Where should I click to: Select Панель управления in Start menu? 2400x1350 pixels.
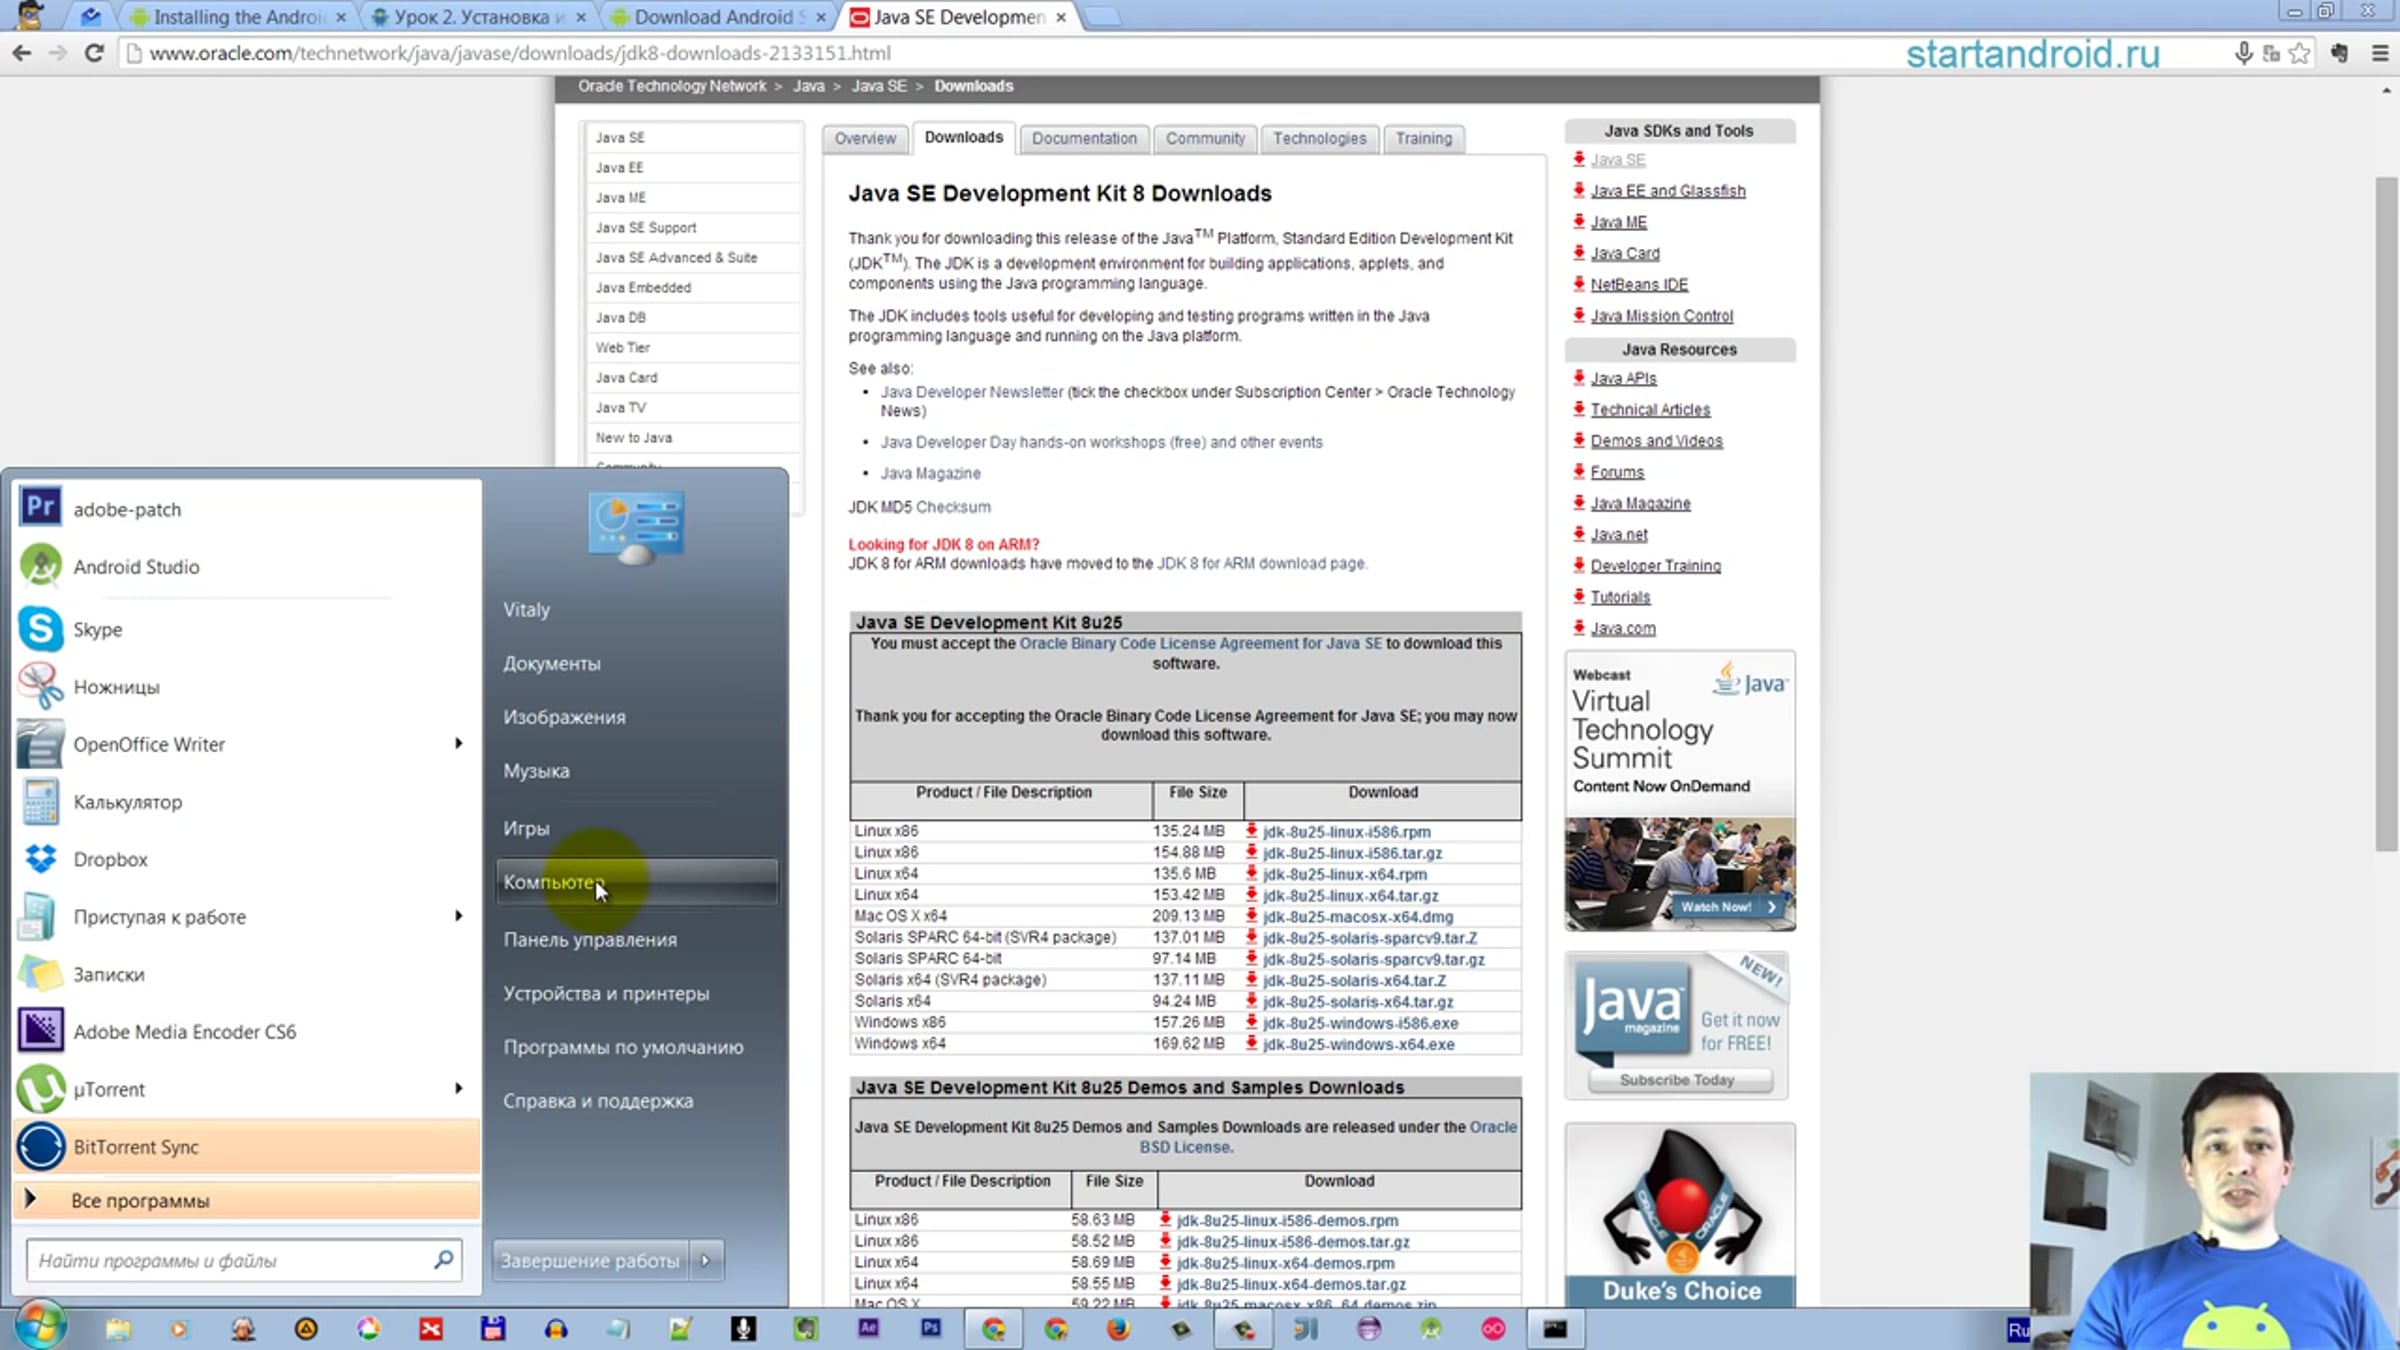point(590,939)
